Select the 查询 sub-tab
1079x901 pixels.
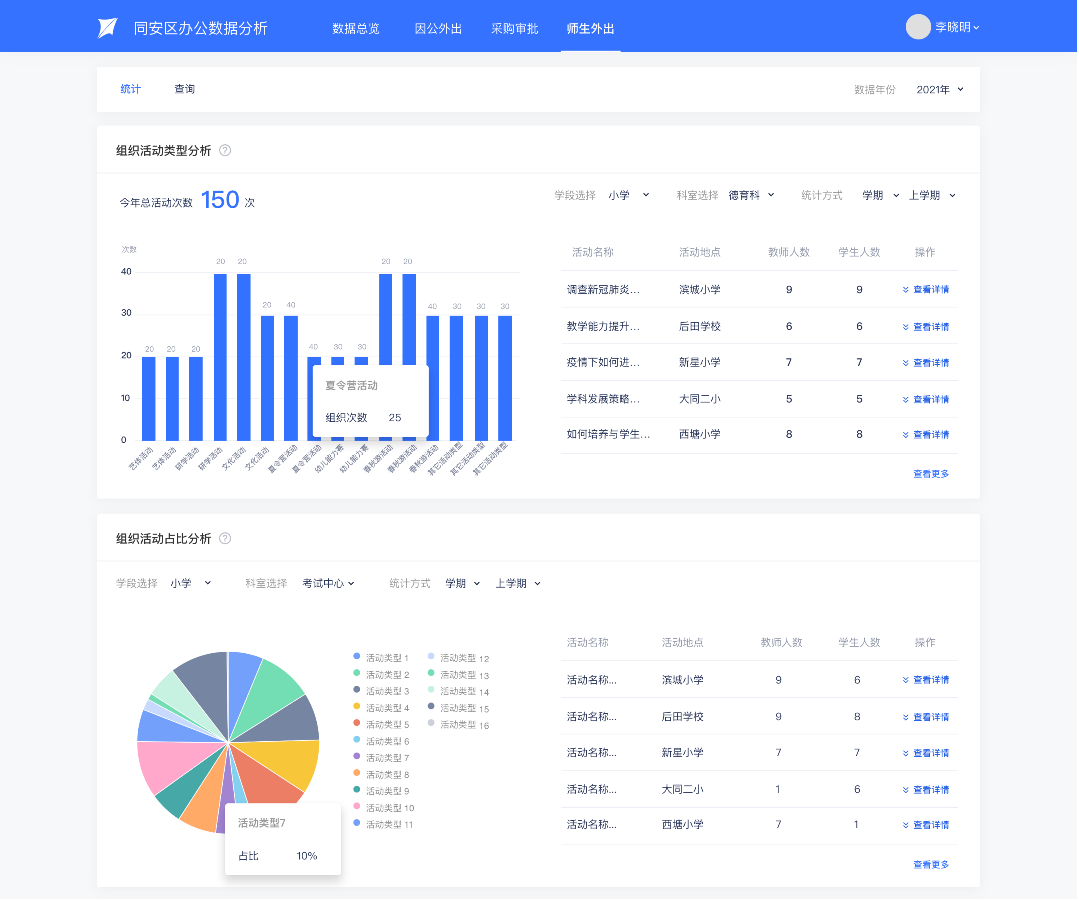coord(185,89)
